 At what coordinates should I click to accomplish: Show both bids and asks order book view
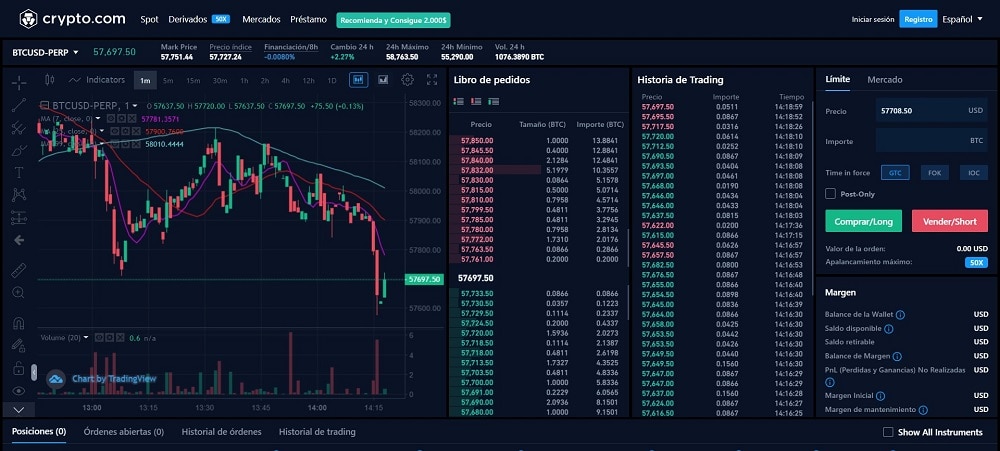pos(458,101)
